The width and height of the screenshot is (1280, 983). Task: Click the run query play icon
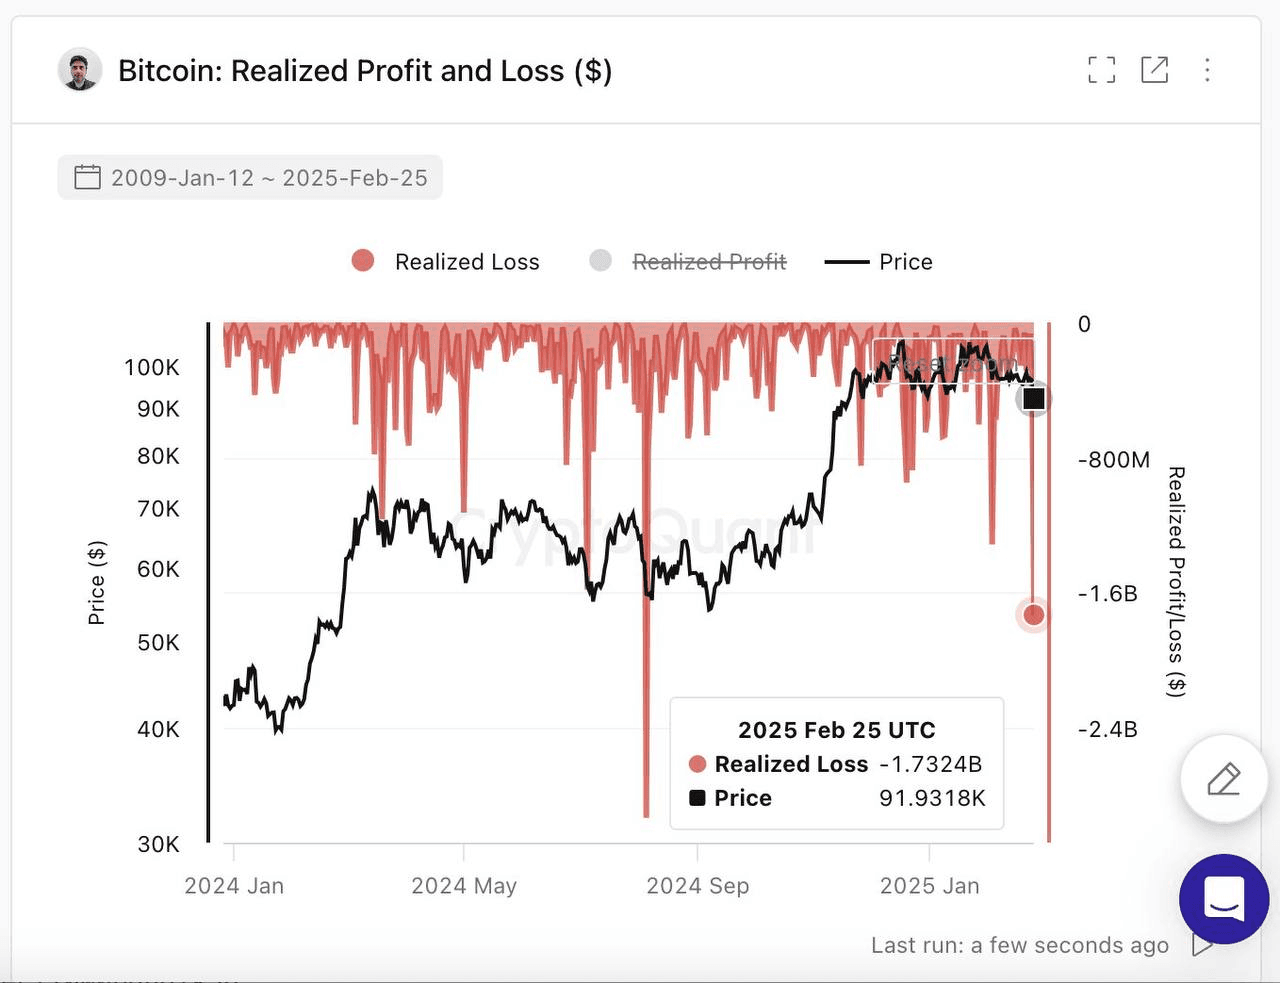click(x=1201, y=945)
